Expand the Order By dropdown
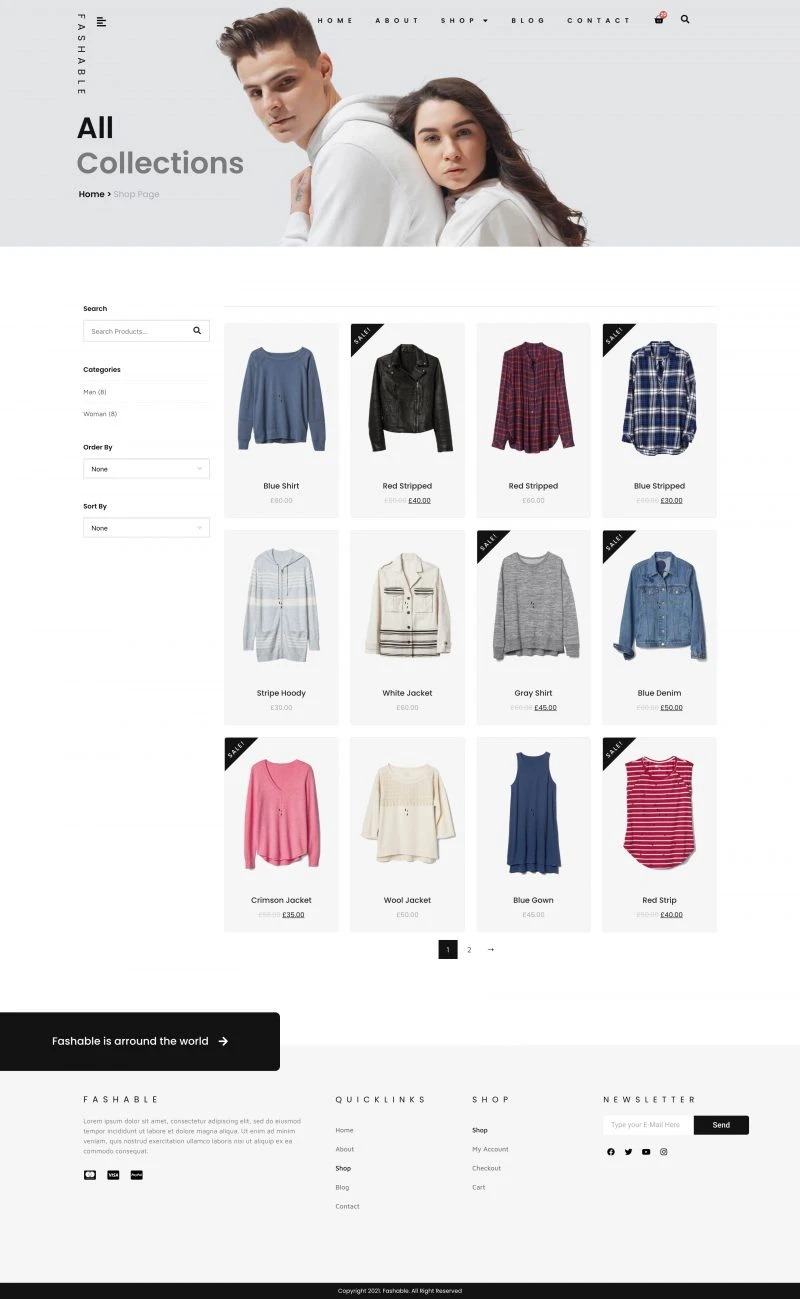 pyautogui.click(x=146, y=469)
